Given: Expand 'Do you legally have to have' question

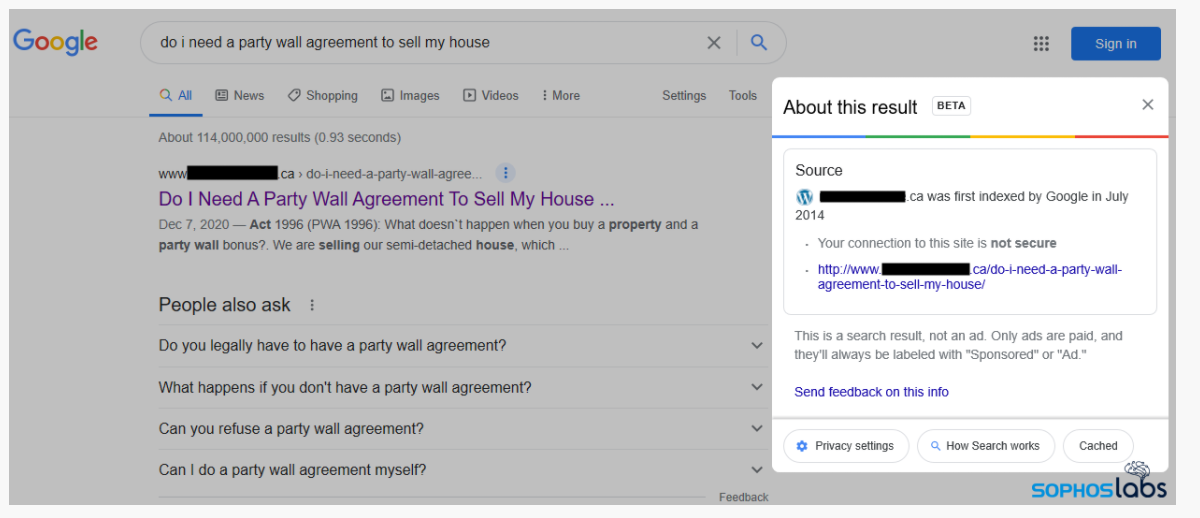Looking at the screenshot, I should pos(461,346).
